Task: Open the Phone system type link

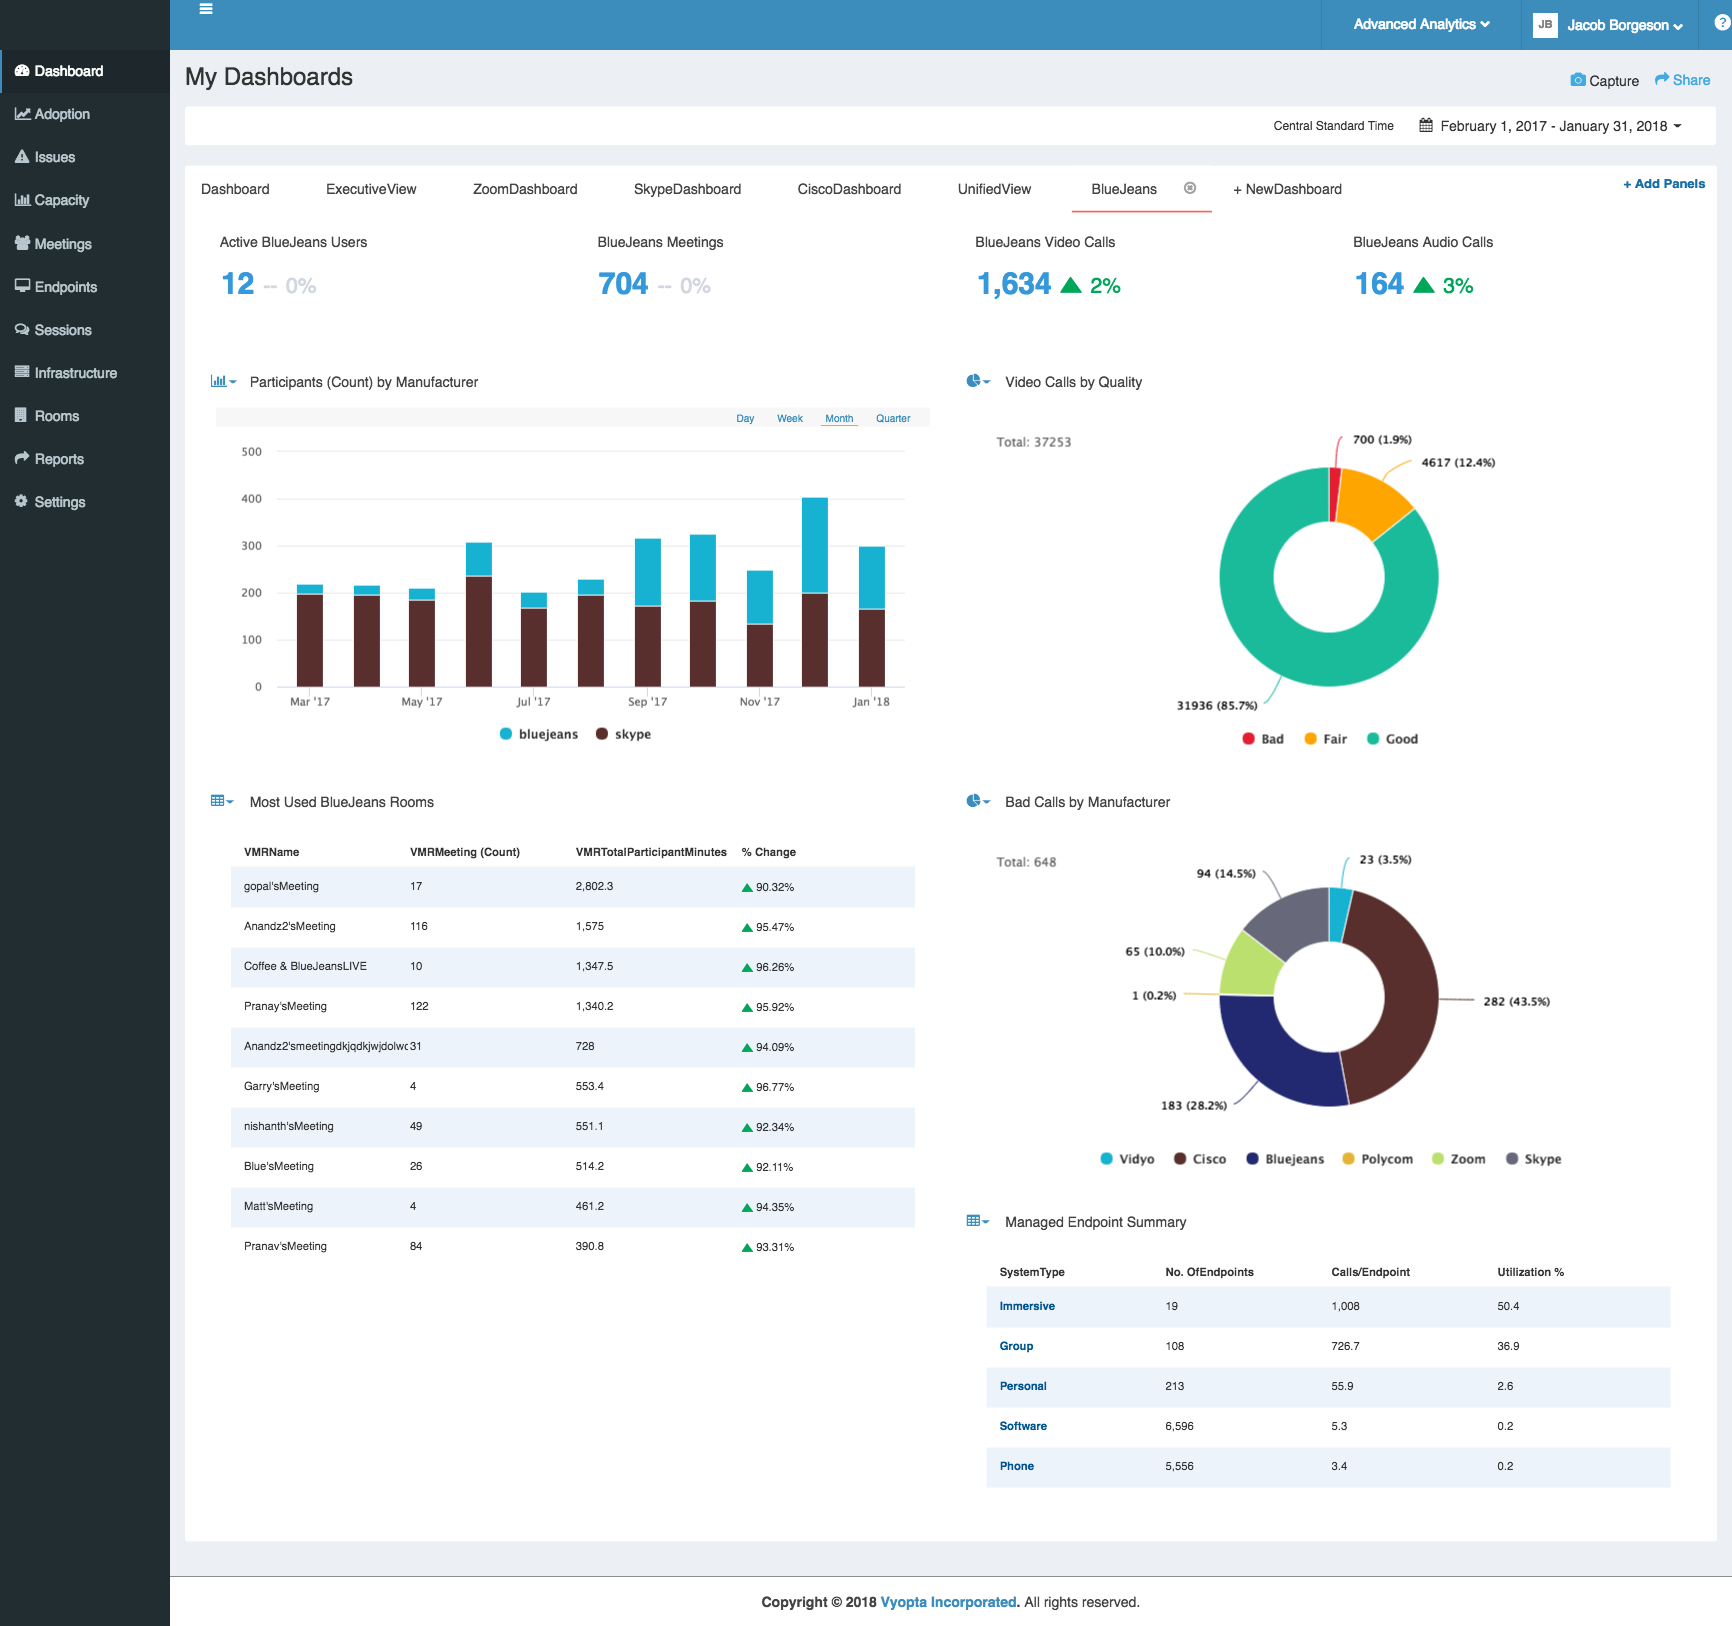Action: 1016,1466
